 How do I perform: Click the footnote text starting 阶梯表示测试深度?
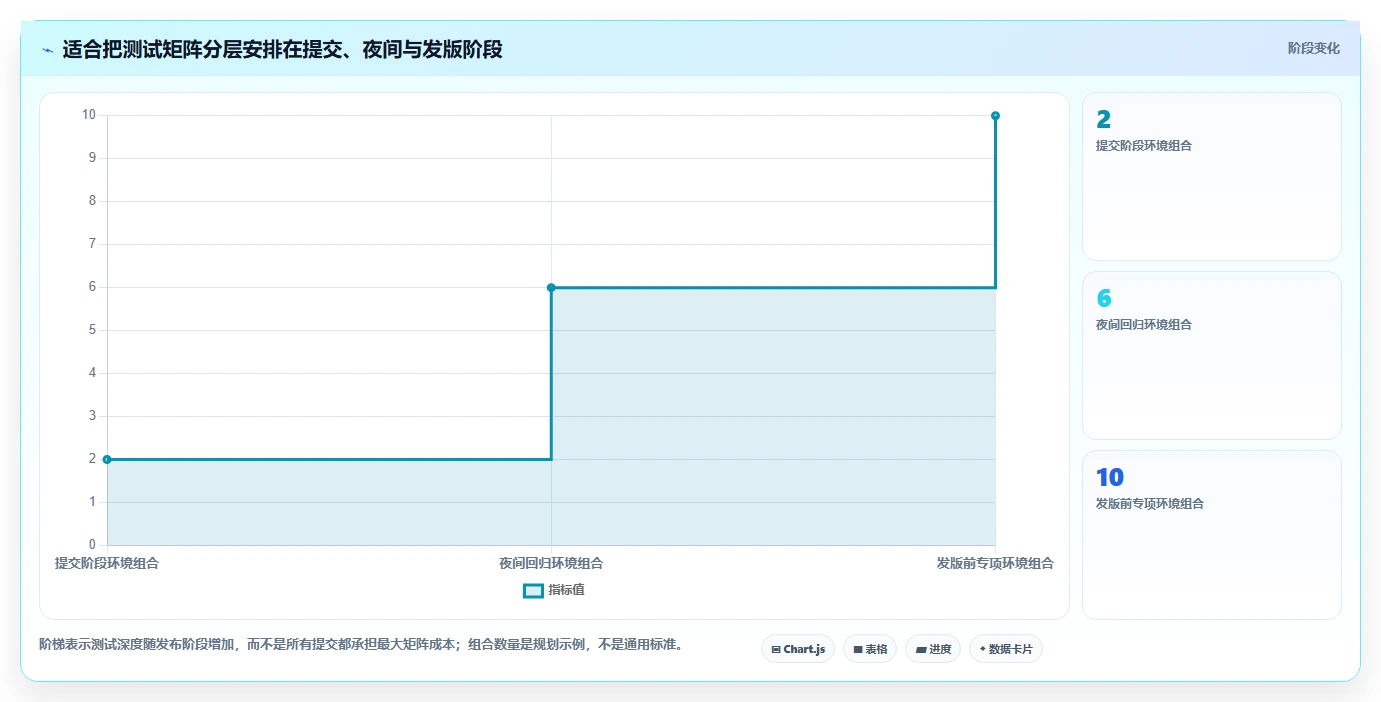(363, 644)
